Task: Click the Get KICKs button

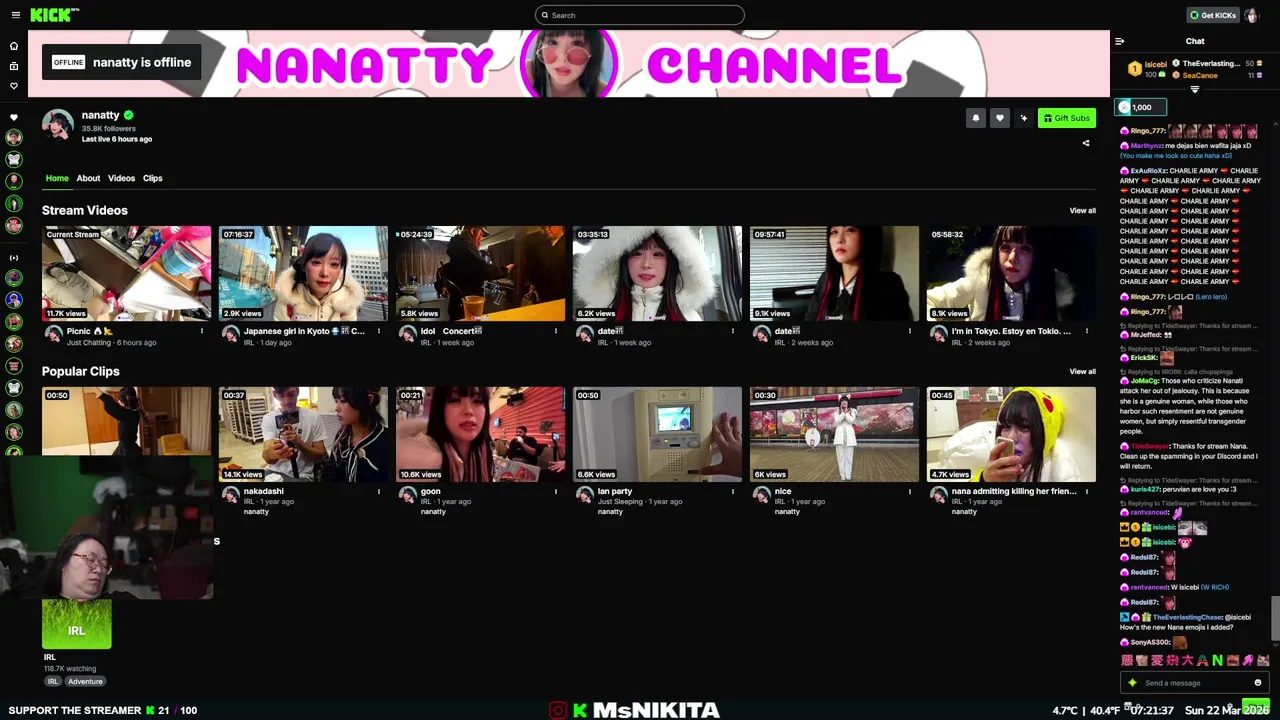Action: click(1213, 15)
